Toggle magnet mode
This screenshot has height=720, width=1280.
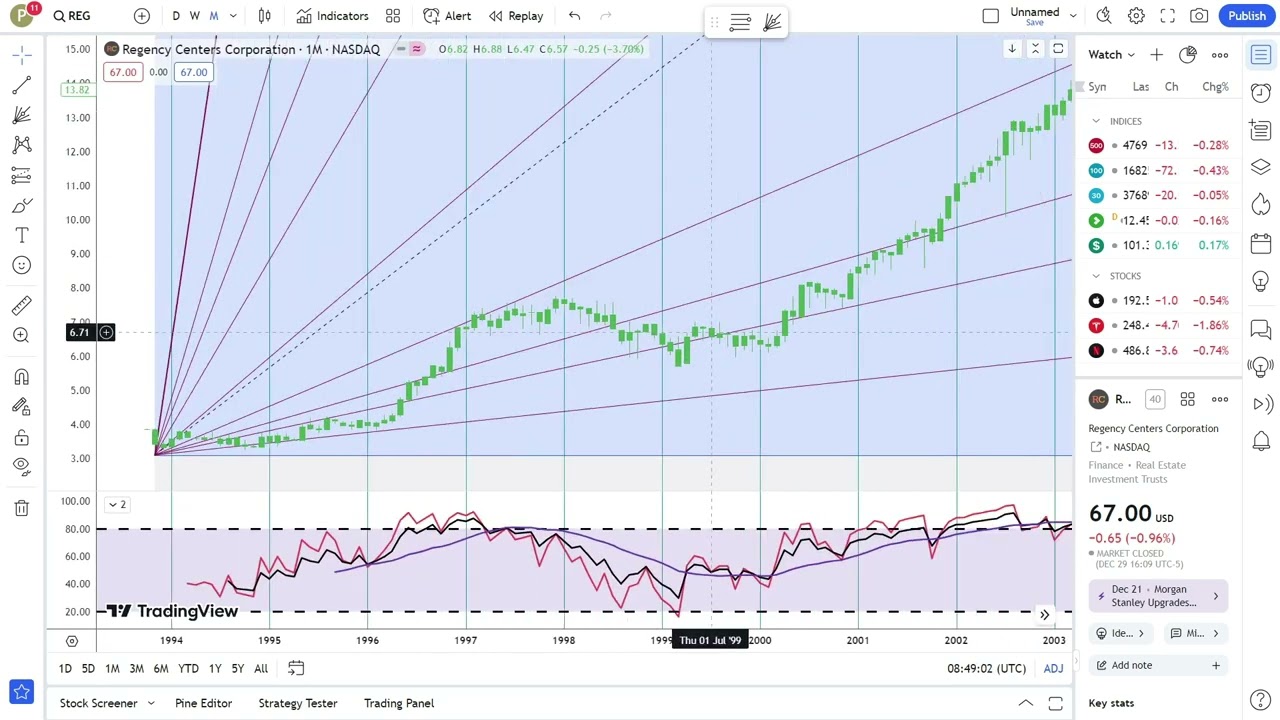pos(22,377)
